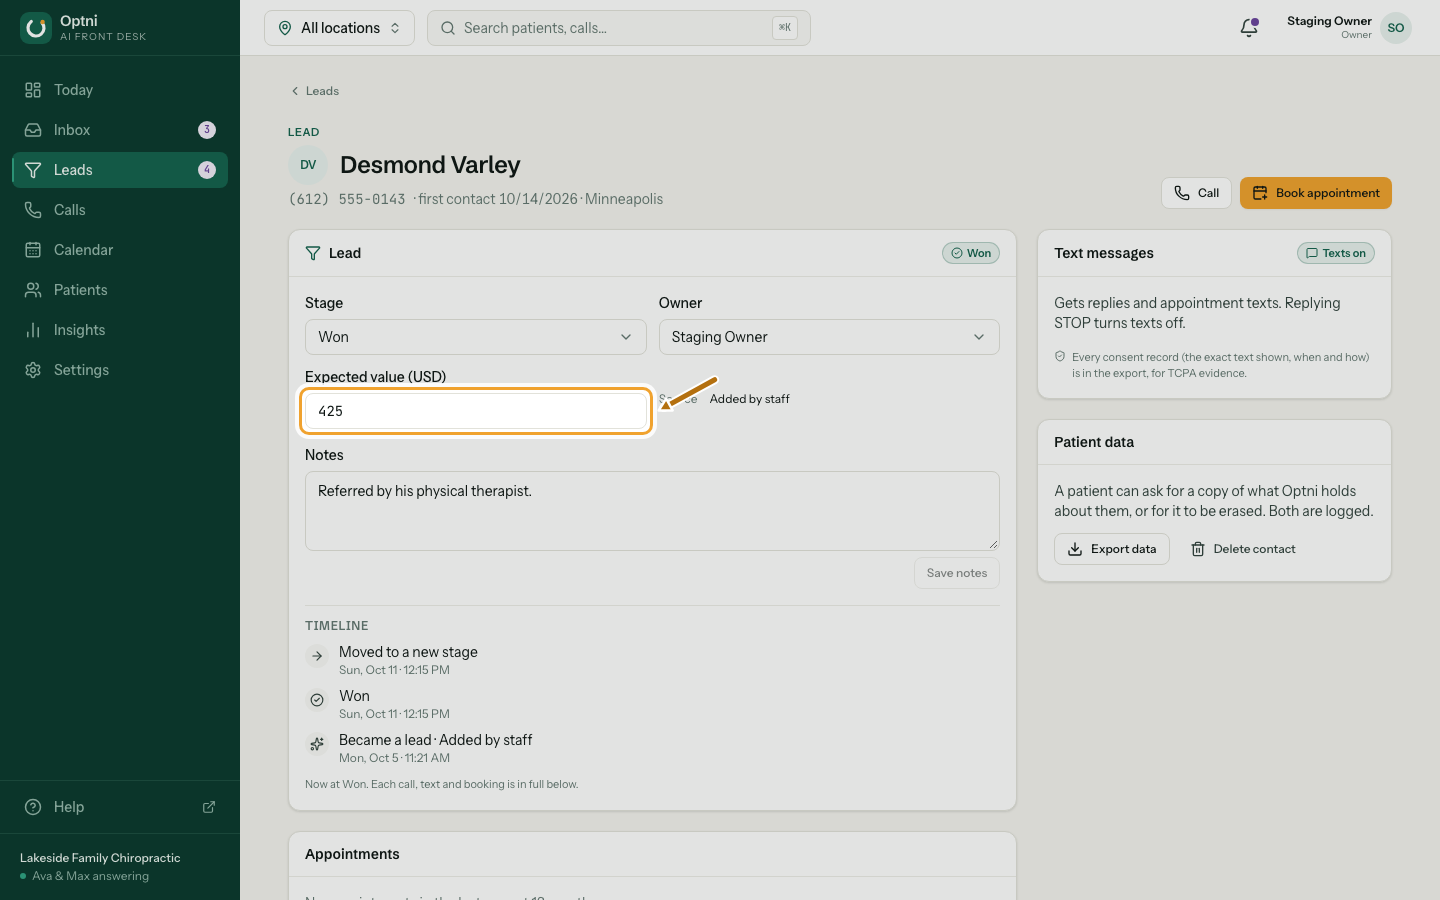Open Inbox in the sidebar

pyautogui.click(x=120, y=130)
